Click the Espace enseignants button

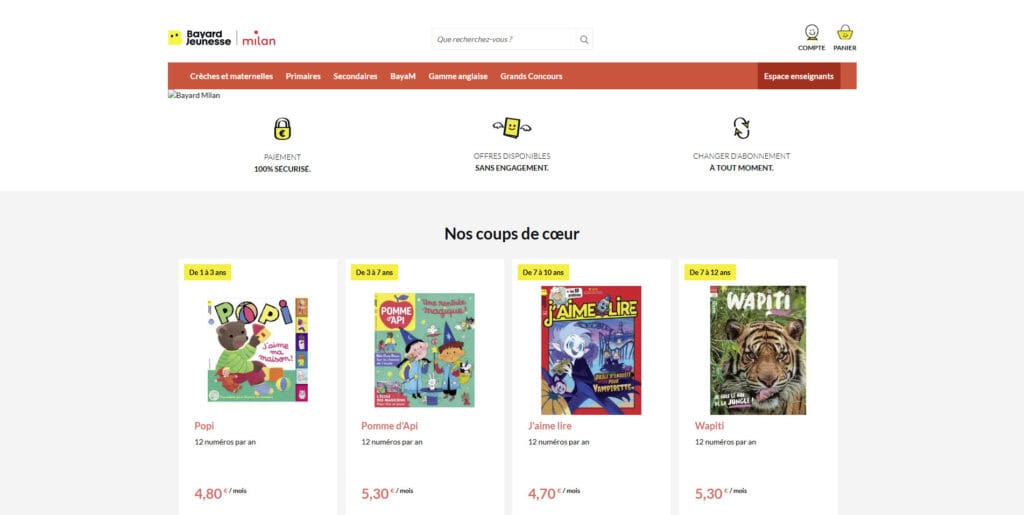coord(799,76)
